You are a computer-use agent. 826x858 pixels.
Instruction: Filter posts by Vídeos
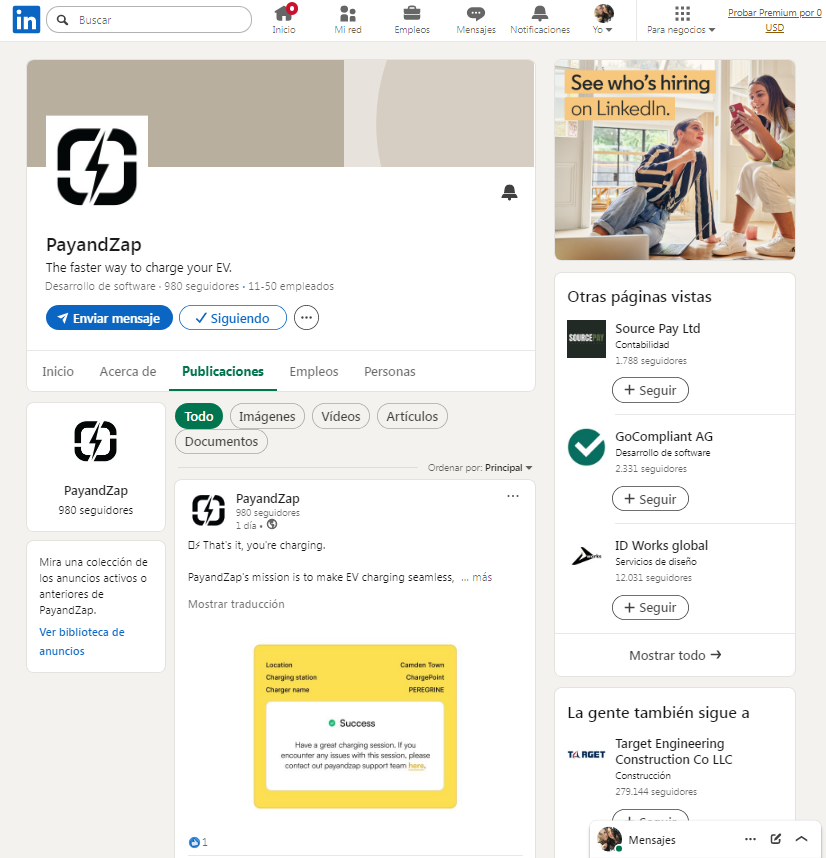[341, 416]
